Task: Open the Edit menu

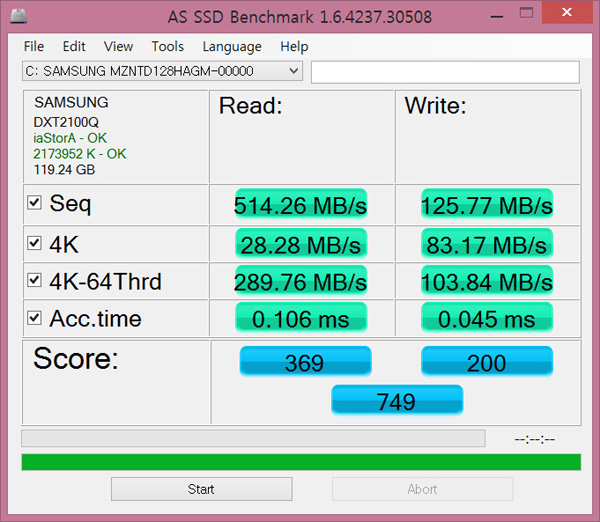Action: (x=74, y=46)
